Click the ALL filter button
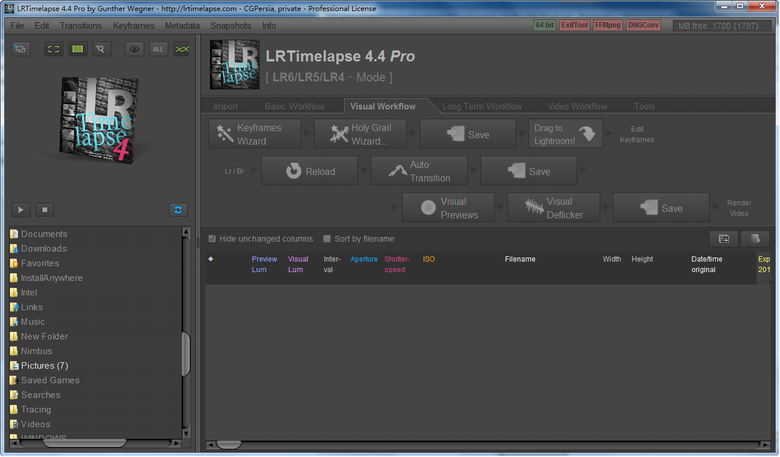Viewport: 780px width, 457px height. [x=158, y=48]
